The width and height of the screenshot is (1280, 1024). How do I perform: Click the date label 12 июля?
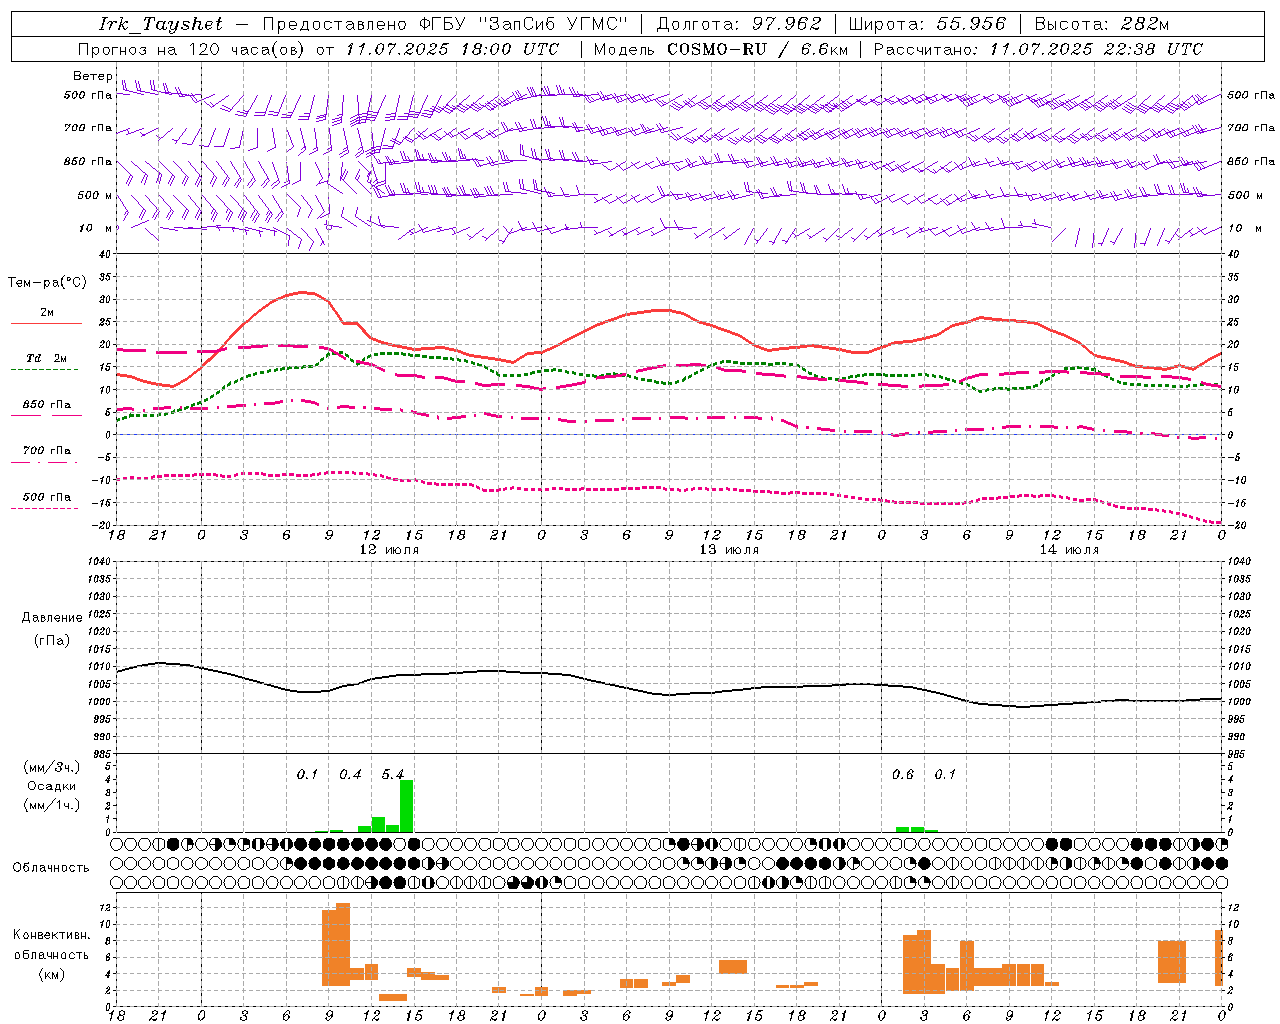389,549
